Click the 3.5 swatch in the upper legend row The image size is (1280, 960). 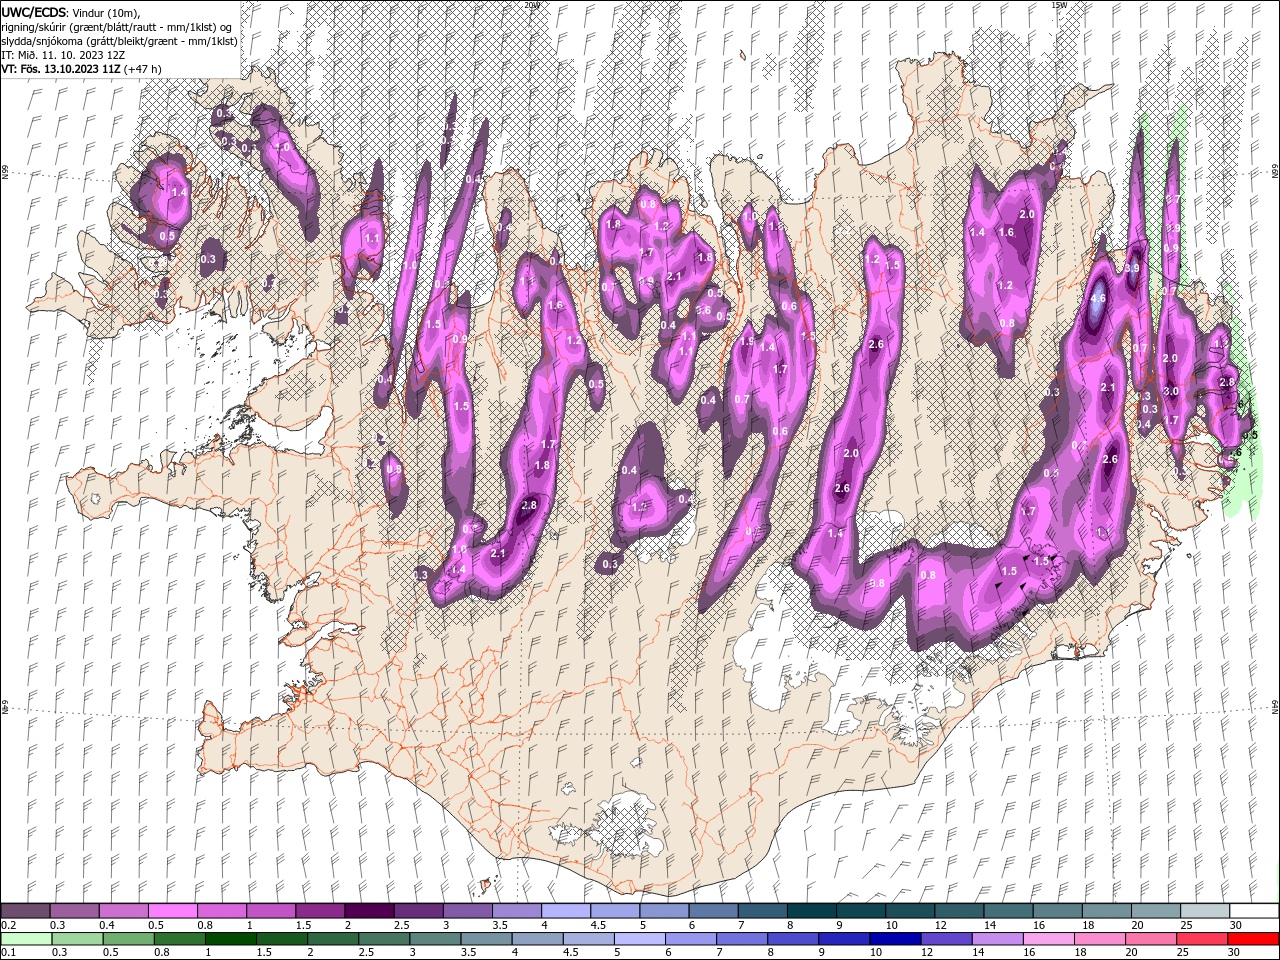[x=516, y=910]
